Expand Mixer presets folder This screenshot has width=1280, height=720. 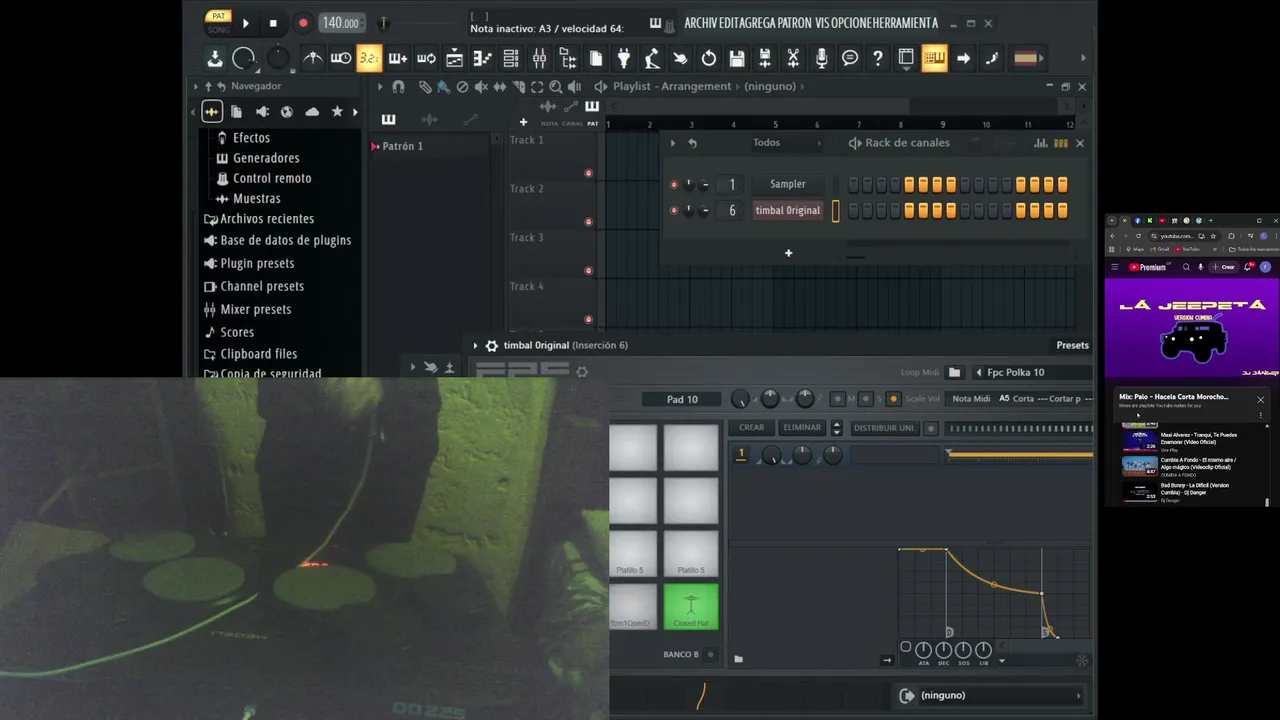[x=255, y=309]
